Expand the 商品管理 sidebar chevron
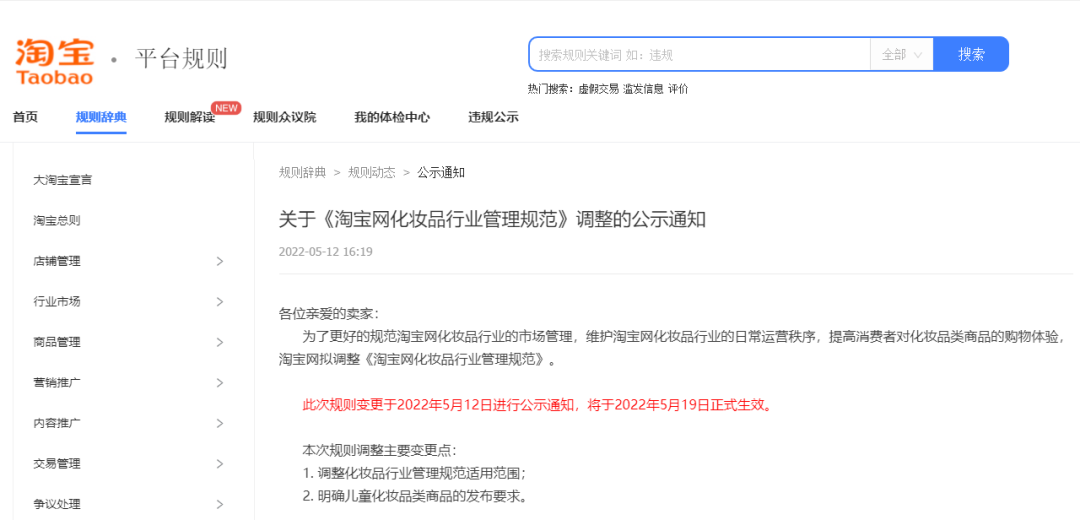 click(x=220, y=342)
